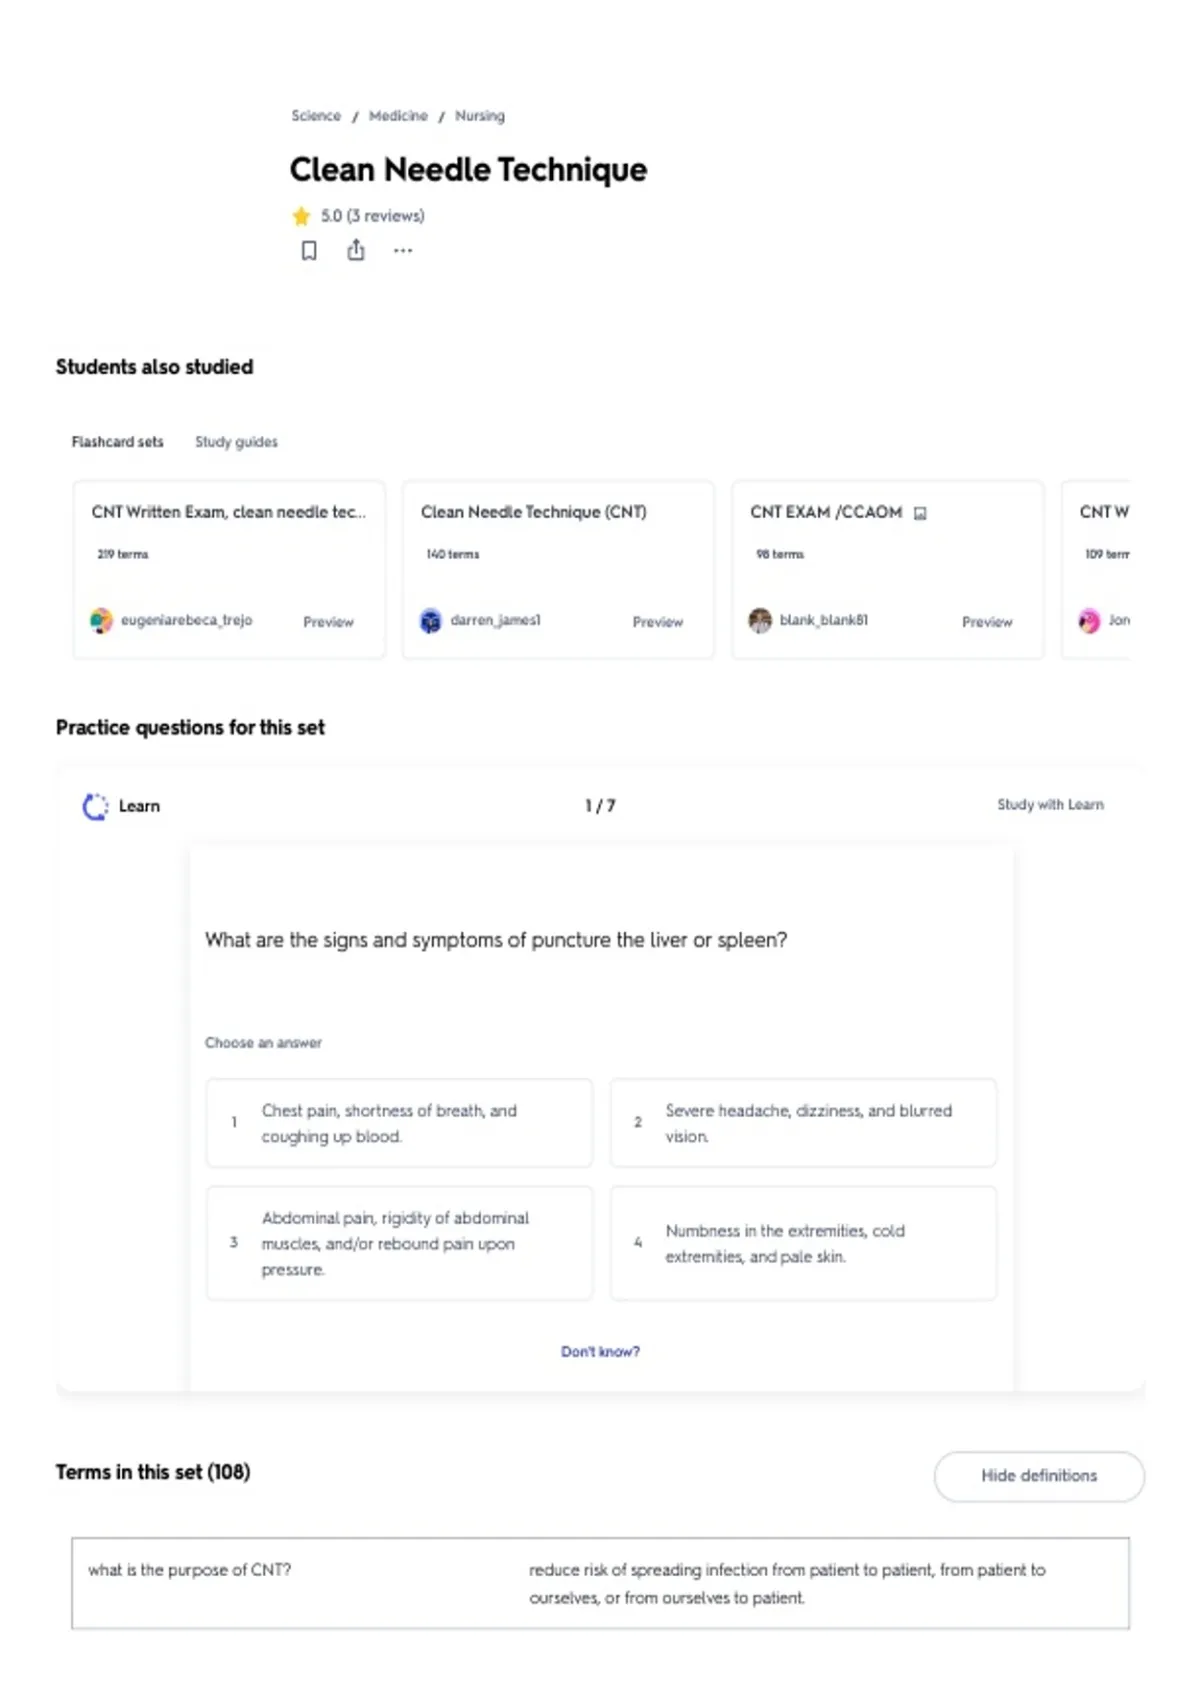Viewport: 1200px width, 1700px height.
Task: Click the share icon below the title
Action: click(x=356, y=250)
